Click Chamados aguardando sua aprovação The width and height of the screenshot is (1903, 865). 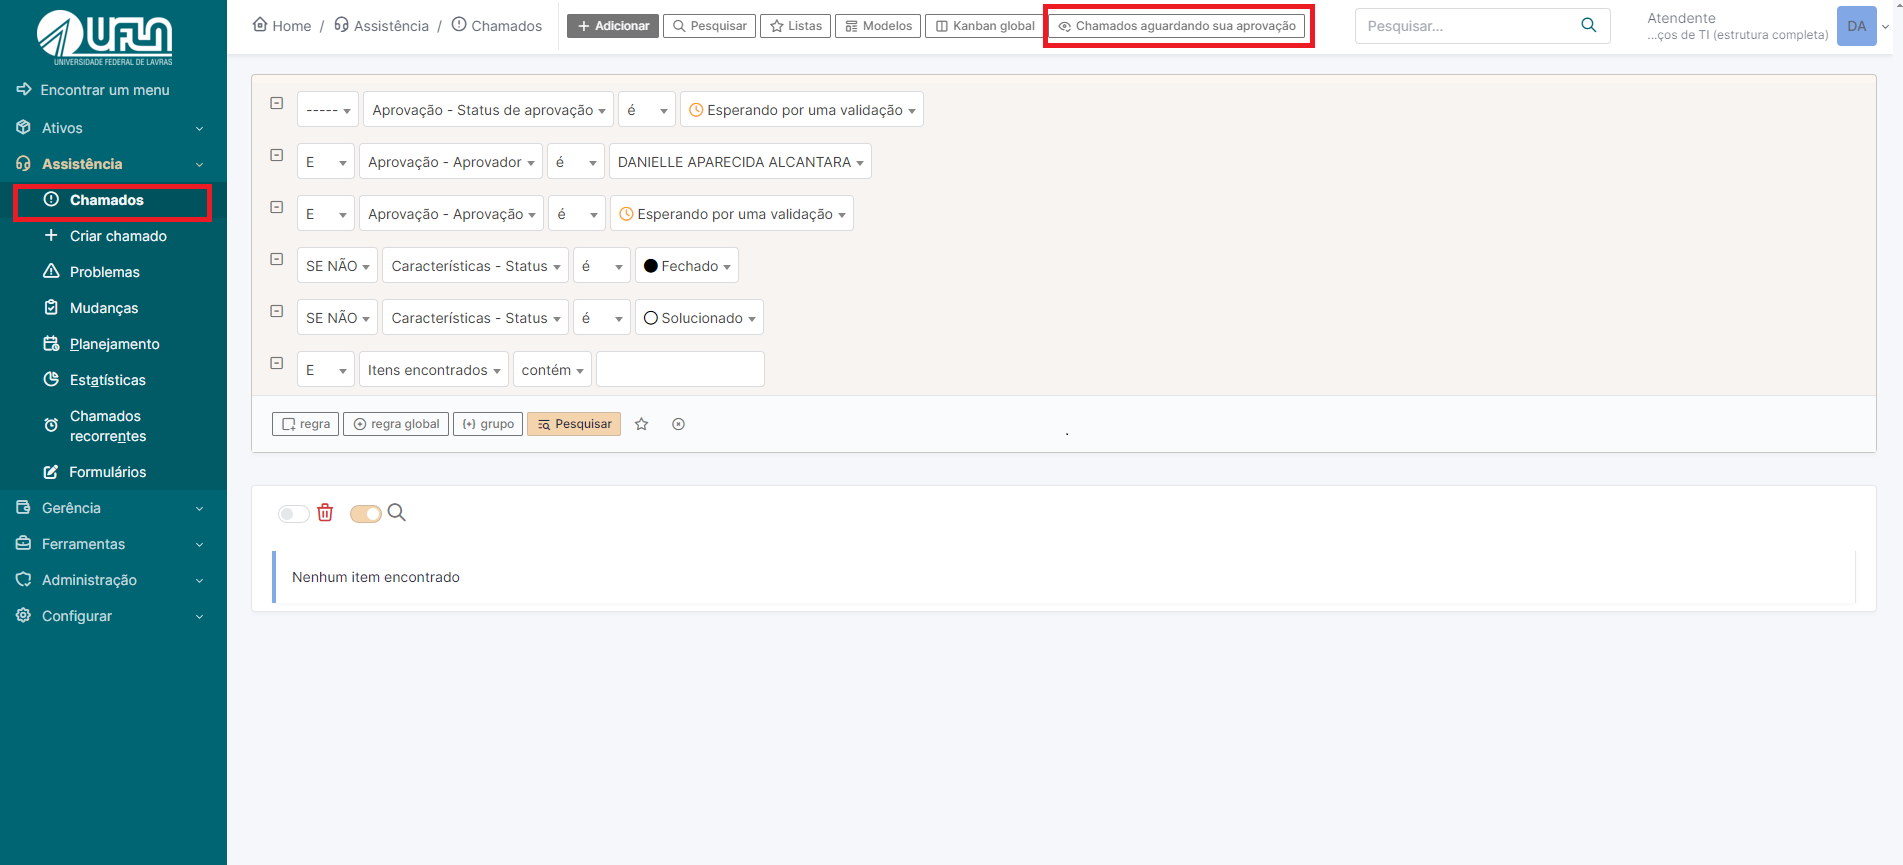click(1177, 26)
